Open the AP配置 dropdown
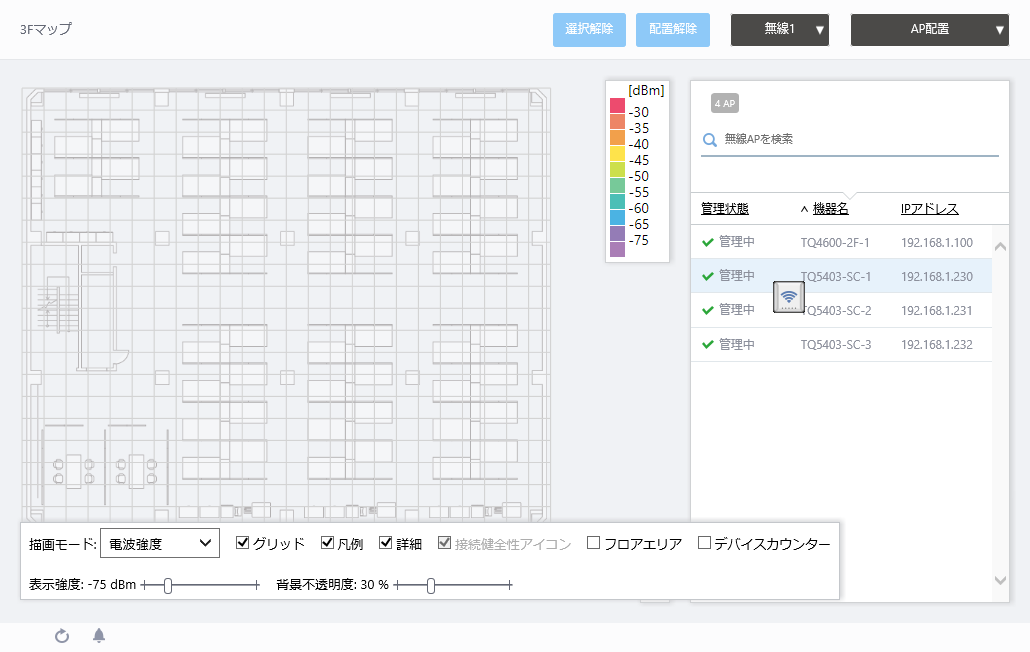This screenshot has width=1030, height=652. point(929,30)
